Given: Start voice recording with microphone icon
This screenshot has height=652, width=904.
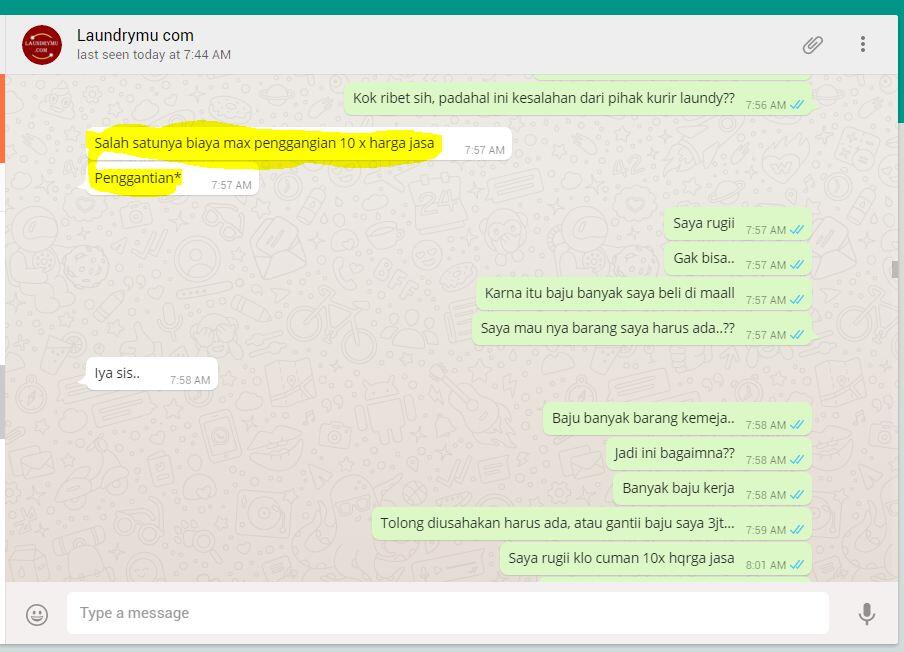Looking at the screenshot, I should tap(867, 614).
